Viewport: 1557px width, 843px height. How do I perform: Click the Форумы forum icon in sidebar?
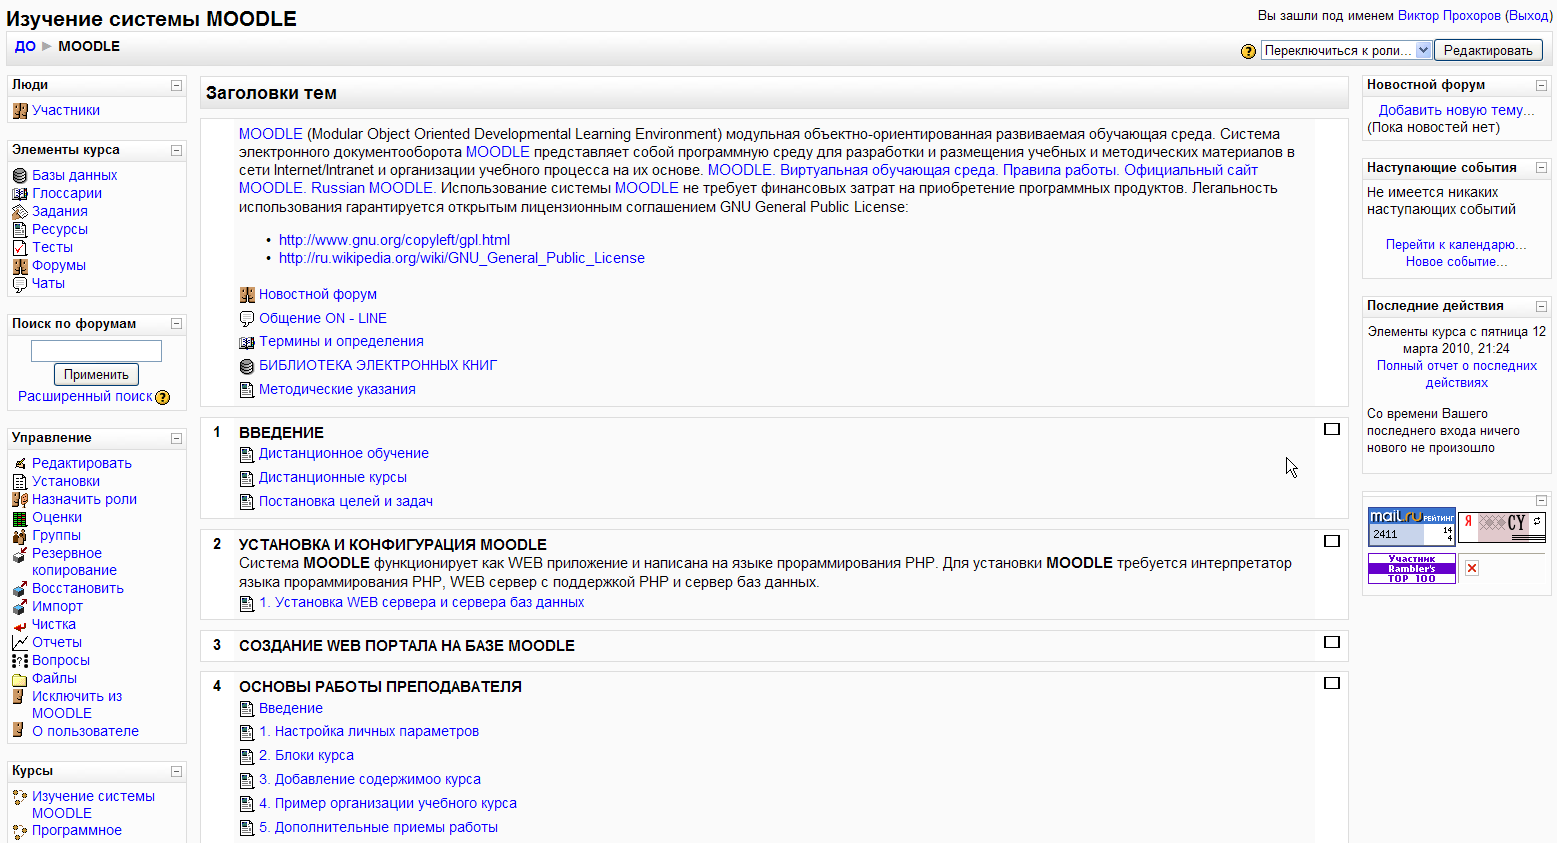tap(20, 266)
